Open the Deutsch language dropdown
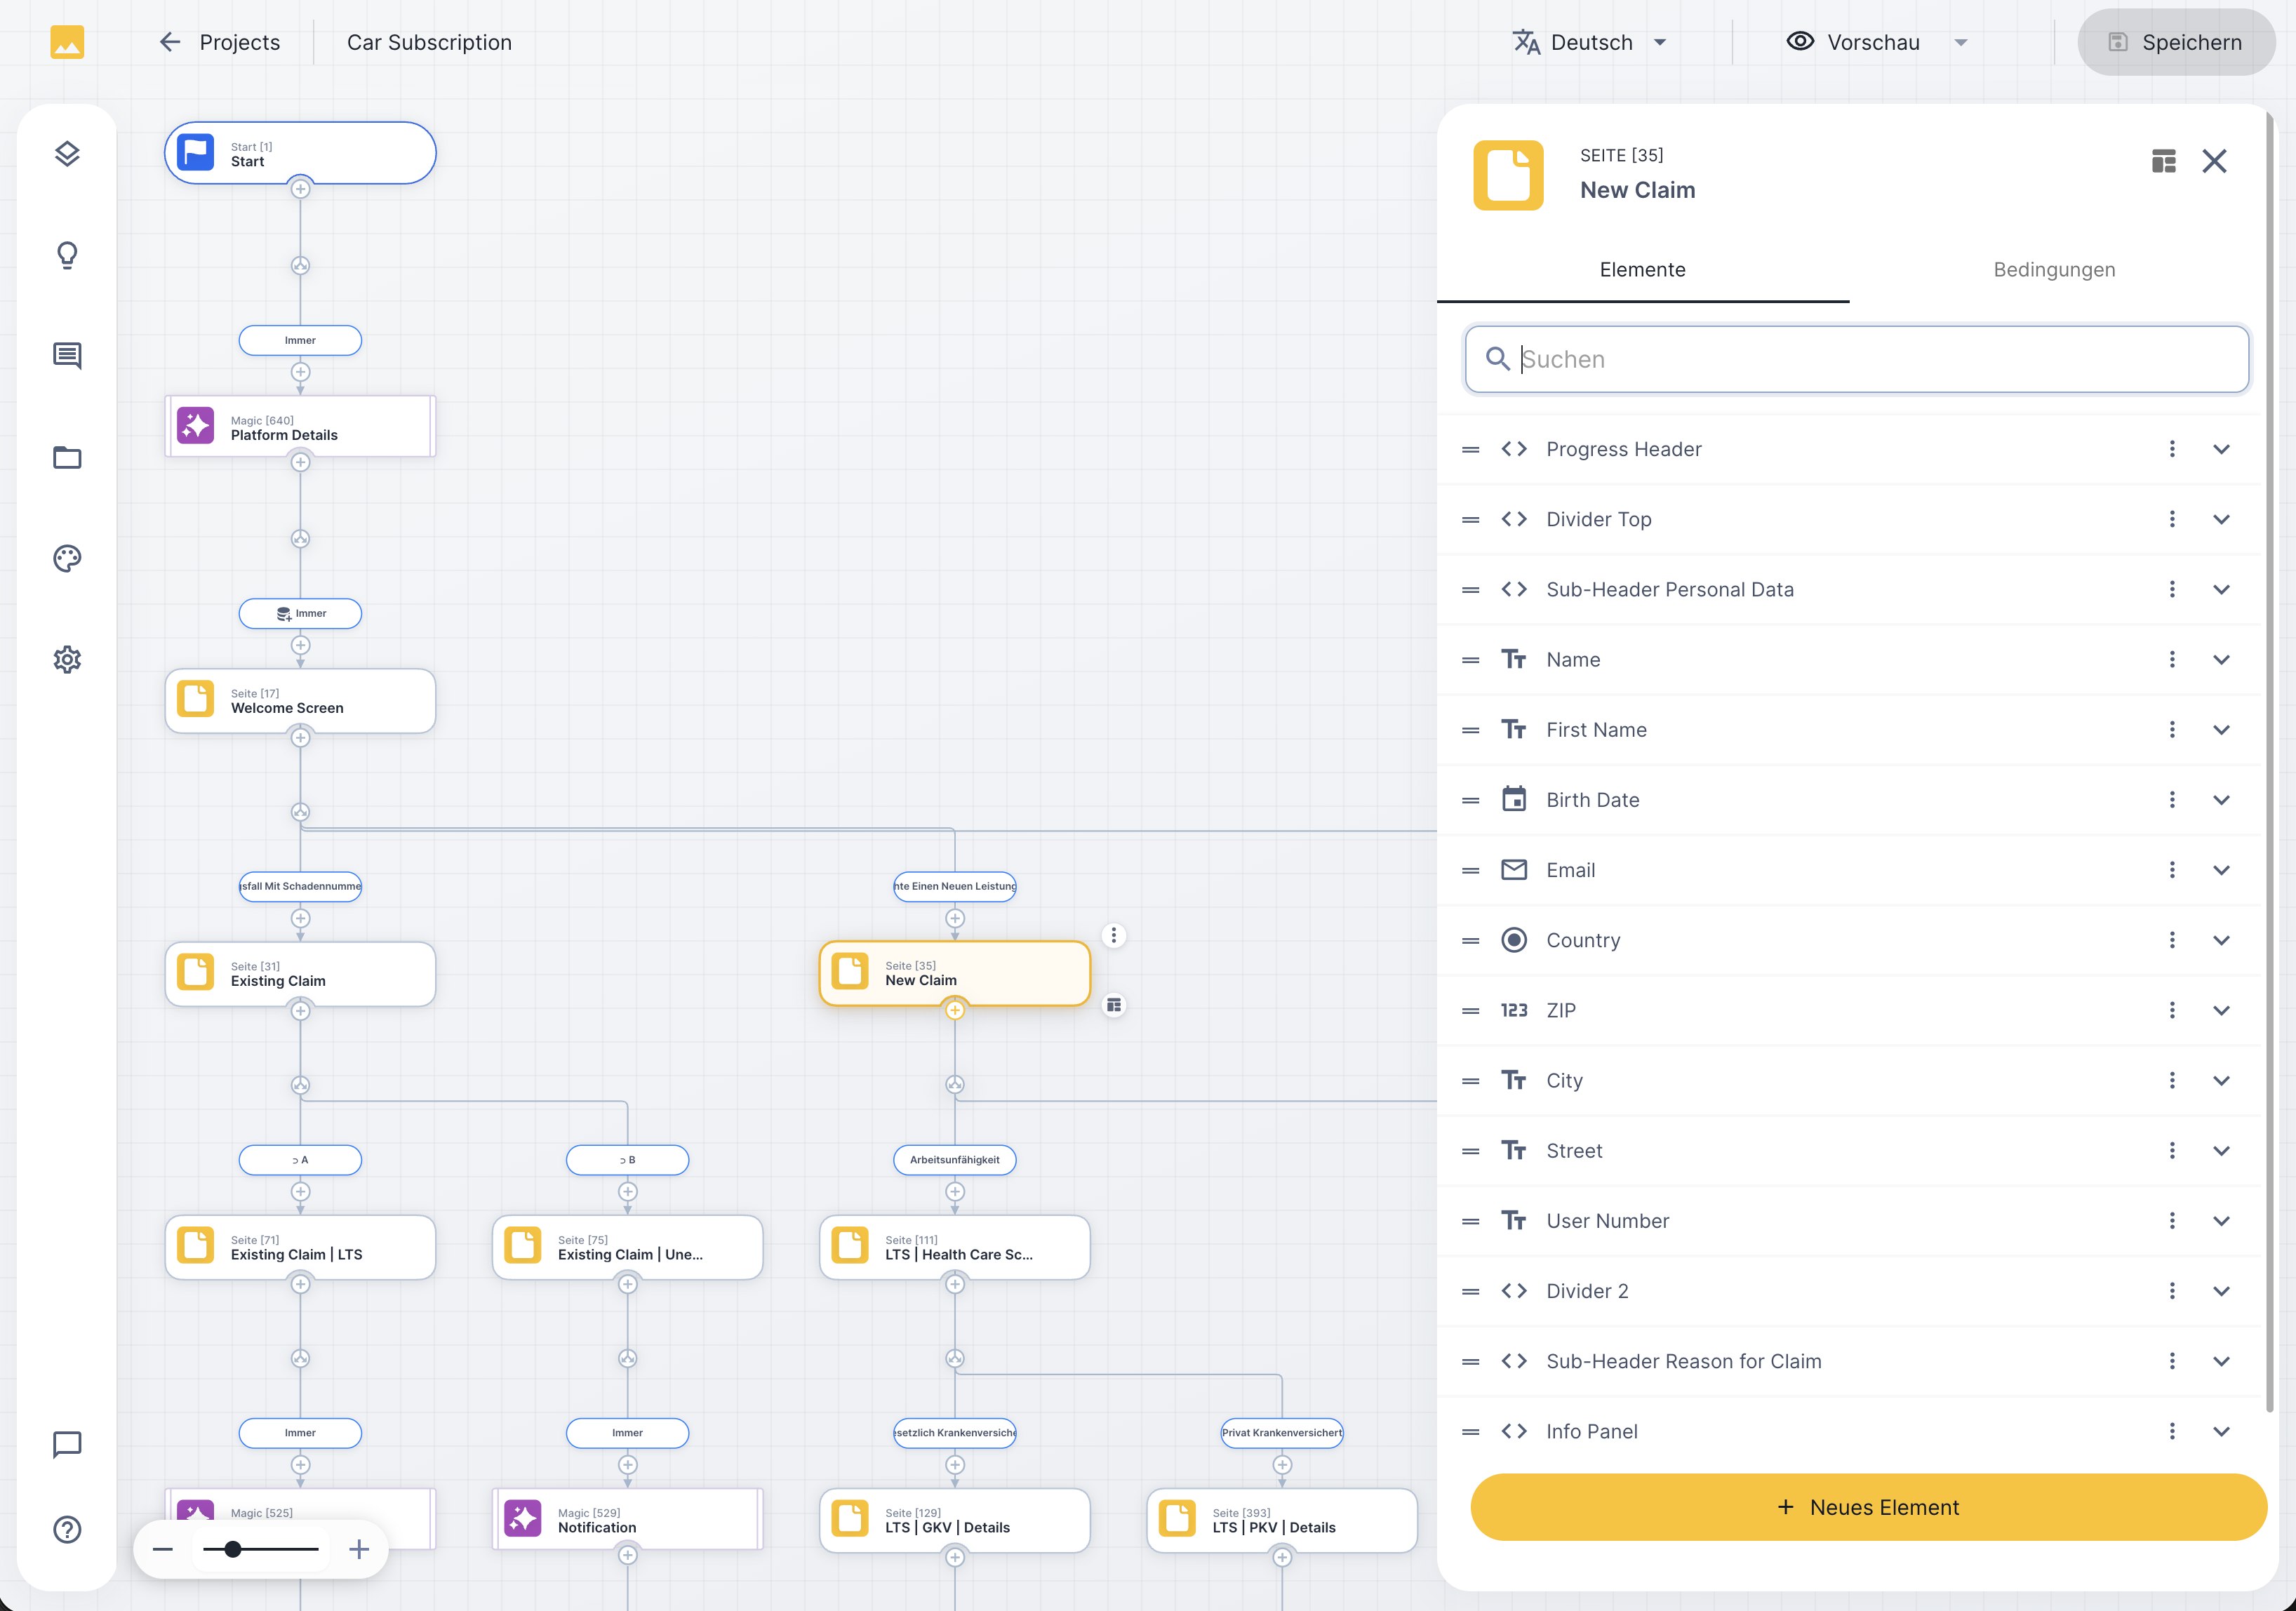This screenshot has width=2296, height=1611. (x=1590, y=42)
